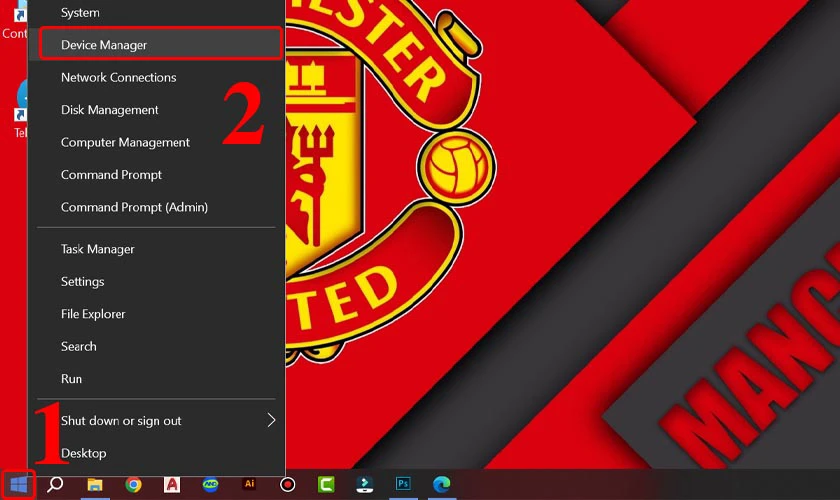Open Computer Management

click(156, 142)
